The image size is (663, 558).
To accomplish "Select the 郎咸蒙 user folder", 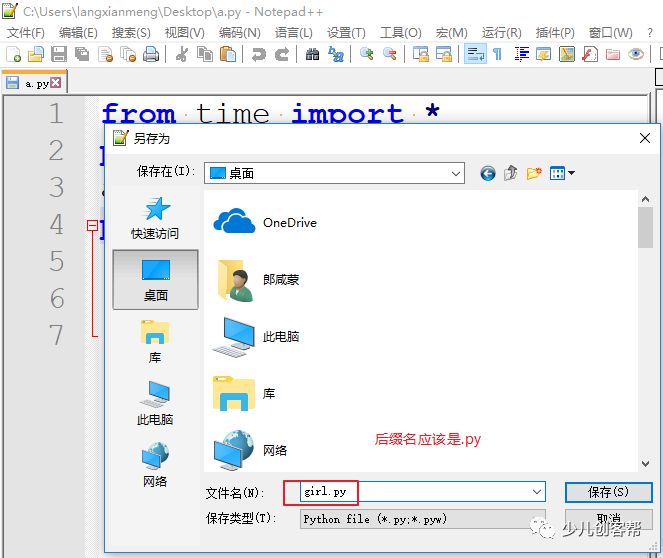I will point(257,280).
